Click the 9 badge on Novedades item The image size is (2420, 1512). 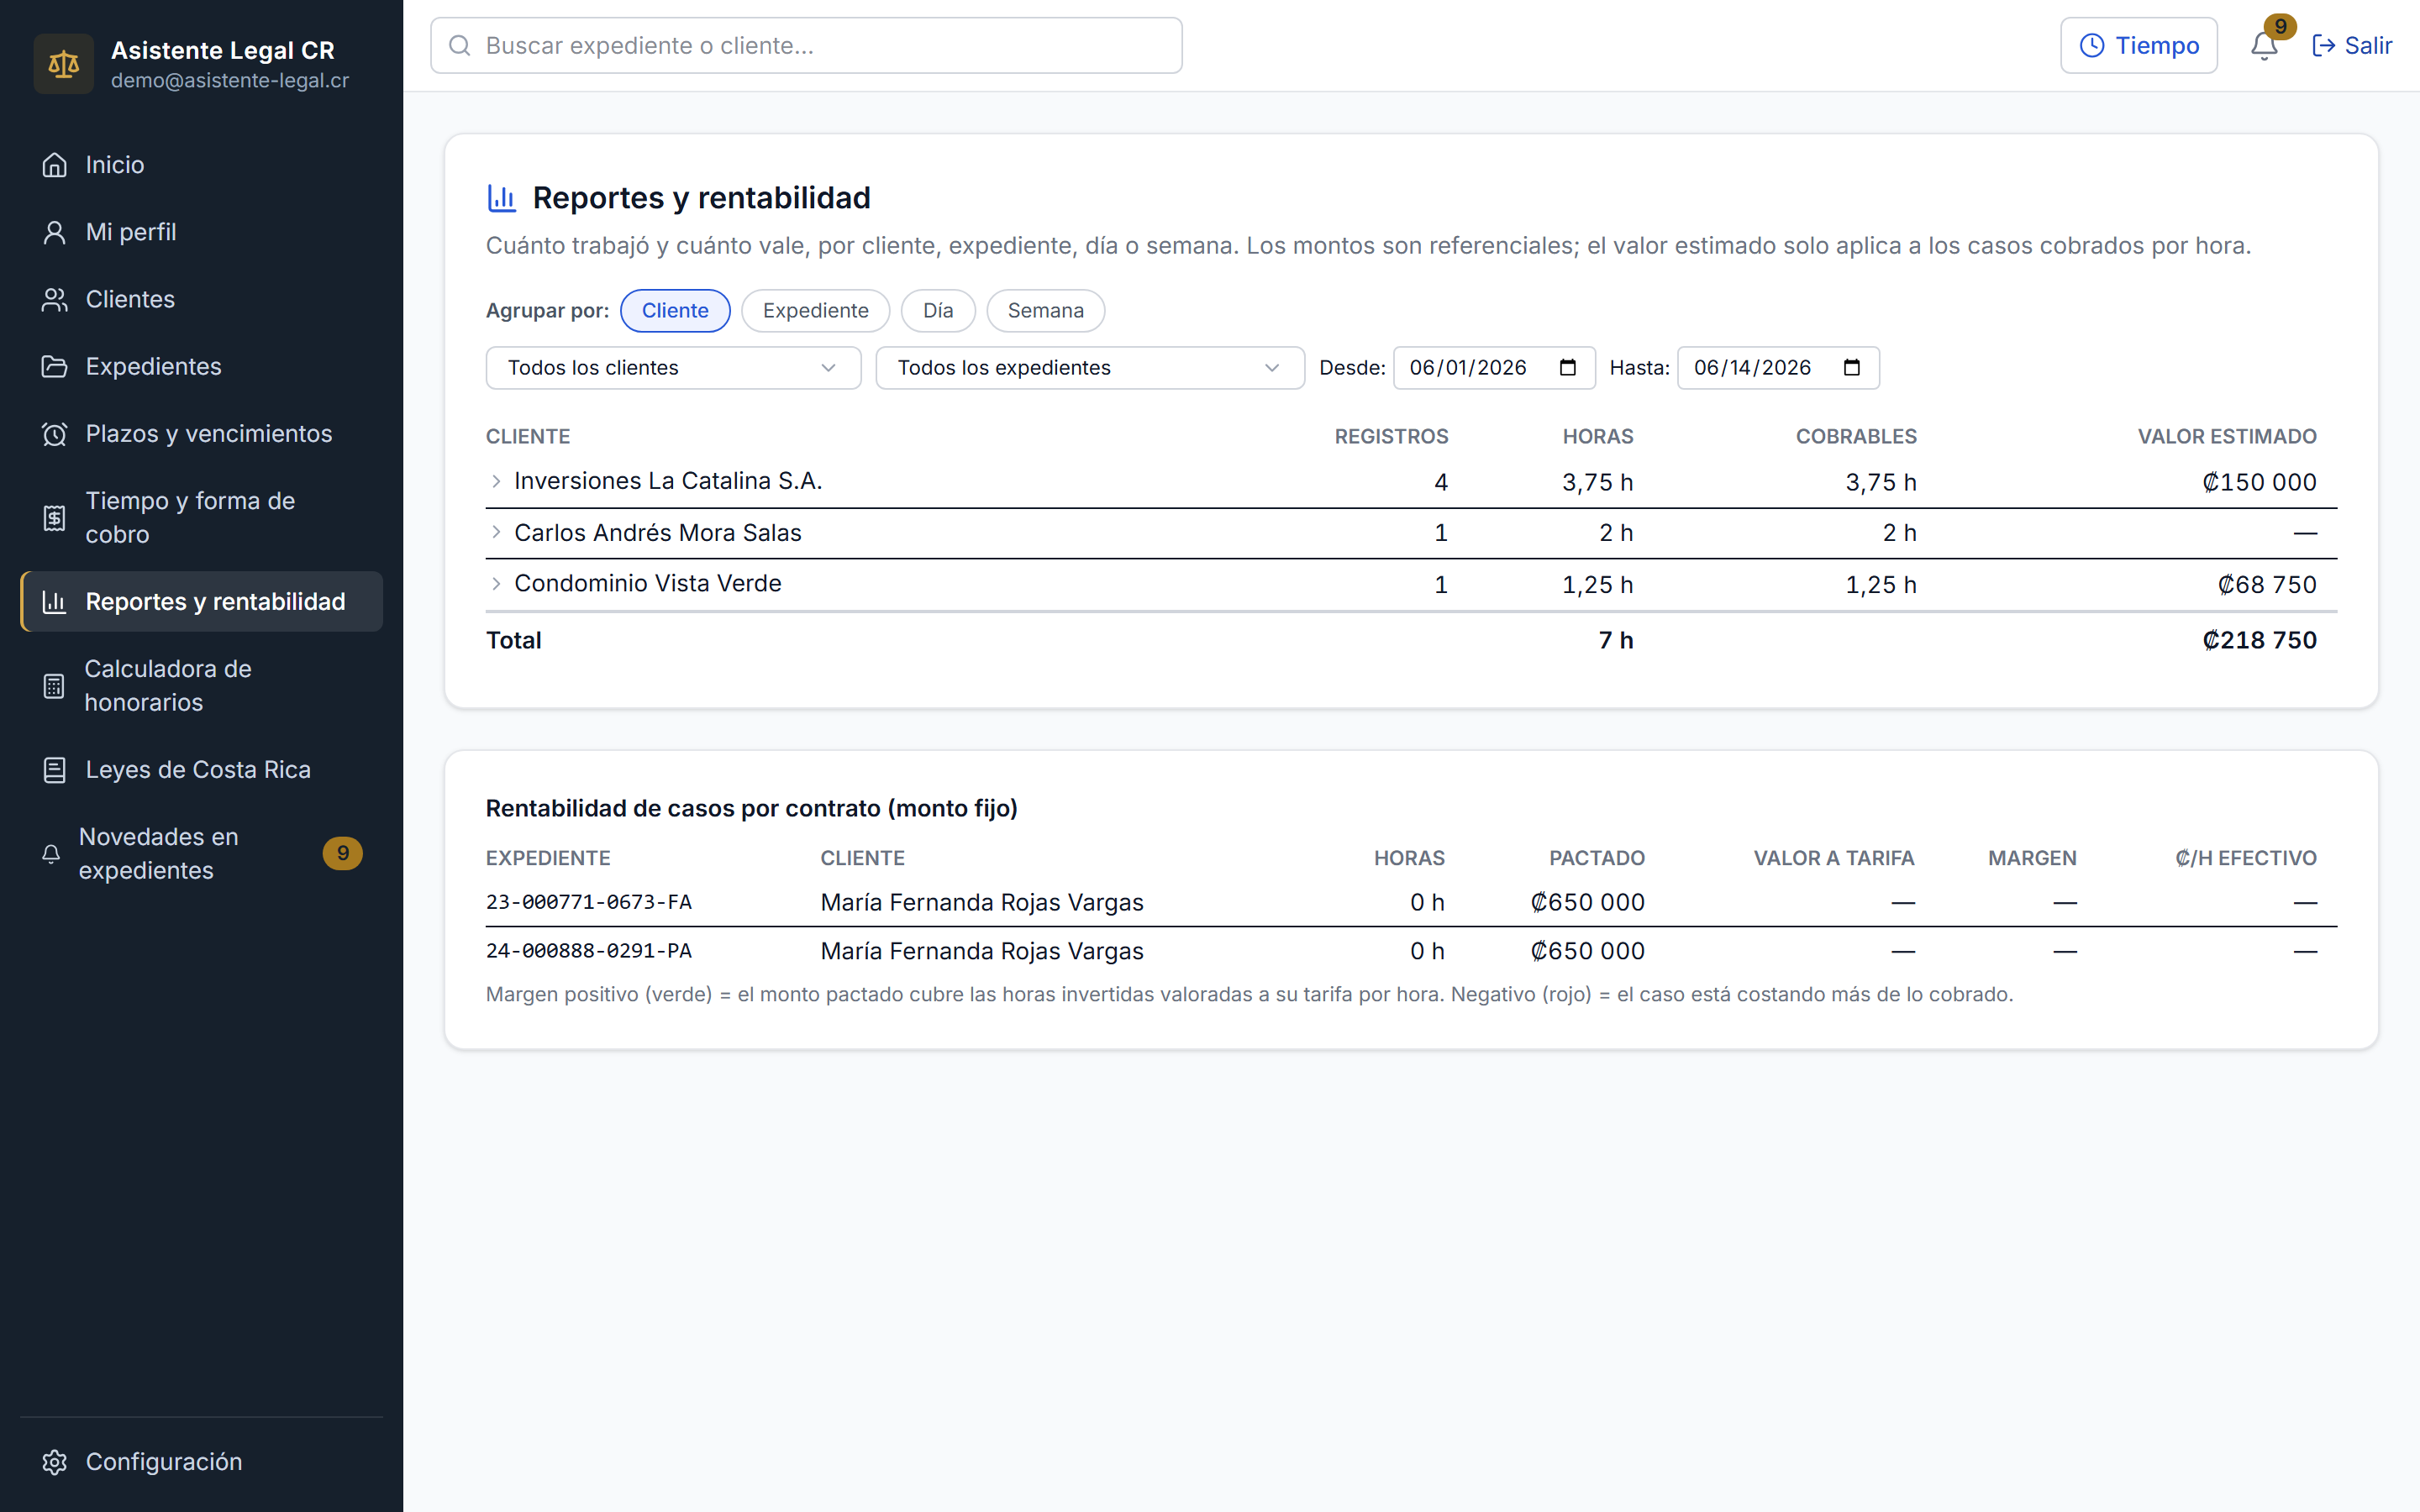342,853
